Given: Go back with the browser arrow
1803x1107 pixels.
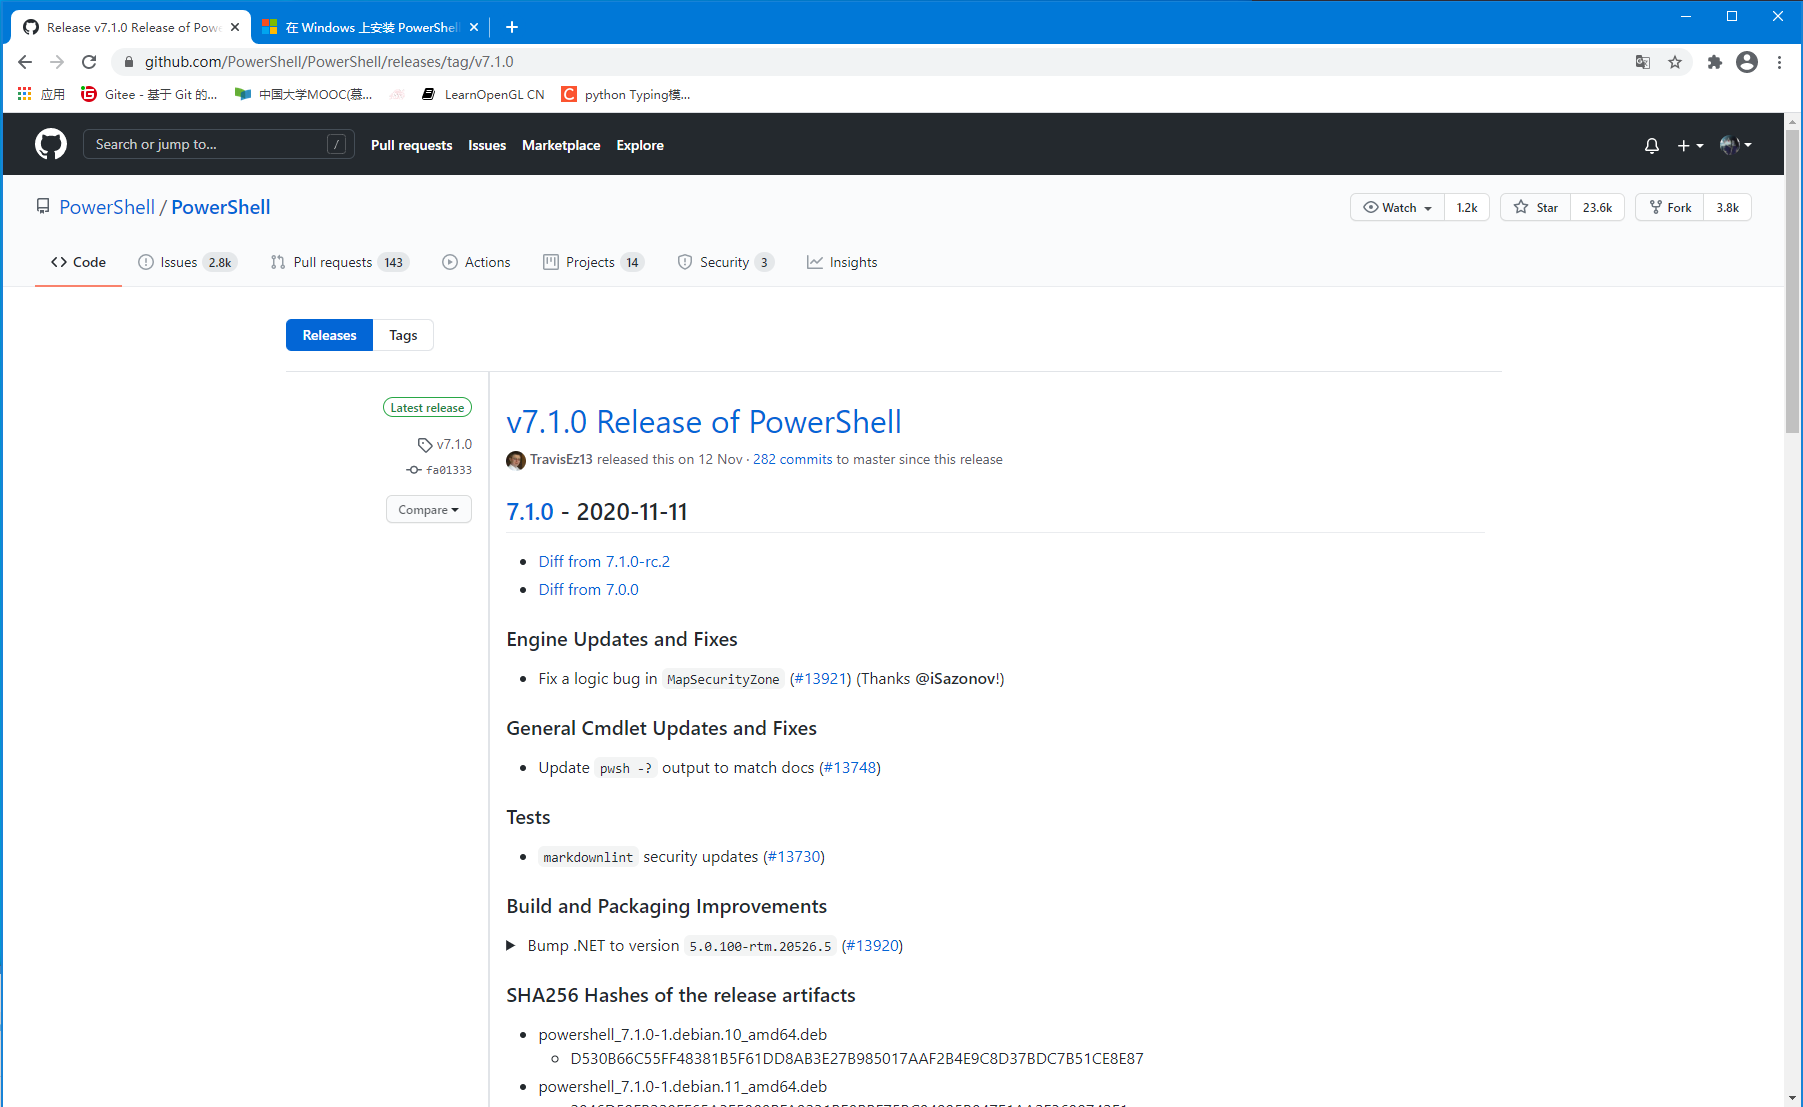Looking at the screenshot, I should point(25,62).
